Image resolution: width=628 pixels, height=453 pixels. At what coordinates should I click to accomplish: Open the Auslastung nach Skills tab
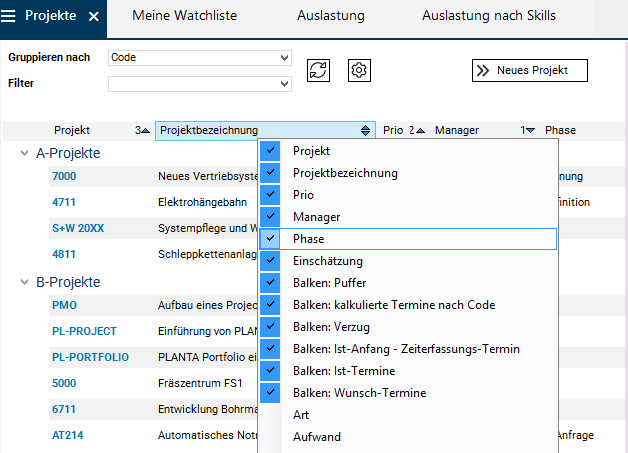489,16
